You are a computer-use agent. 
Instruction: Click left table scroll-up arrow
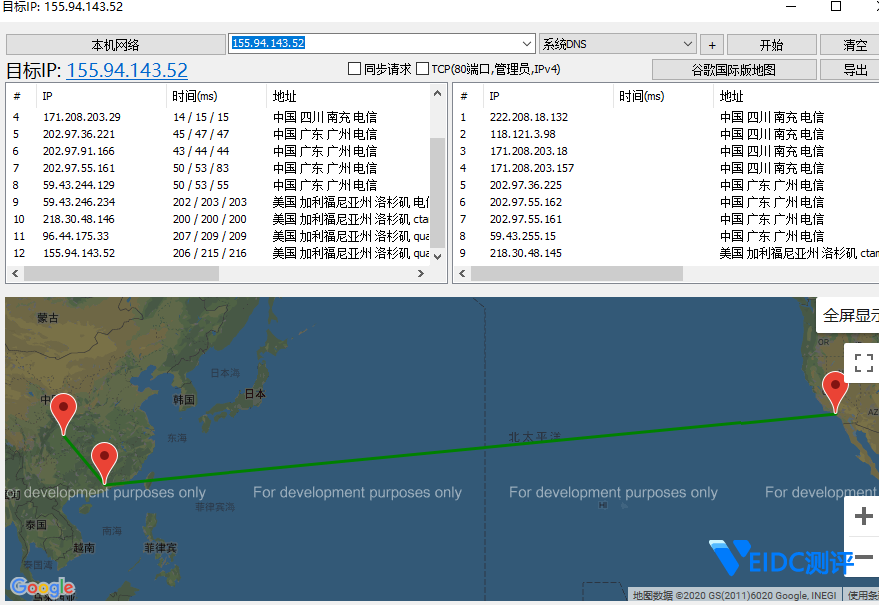(x=438, y=92)
